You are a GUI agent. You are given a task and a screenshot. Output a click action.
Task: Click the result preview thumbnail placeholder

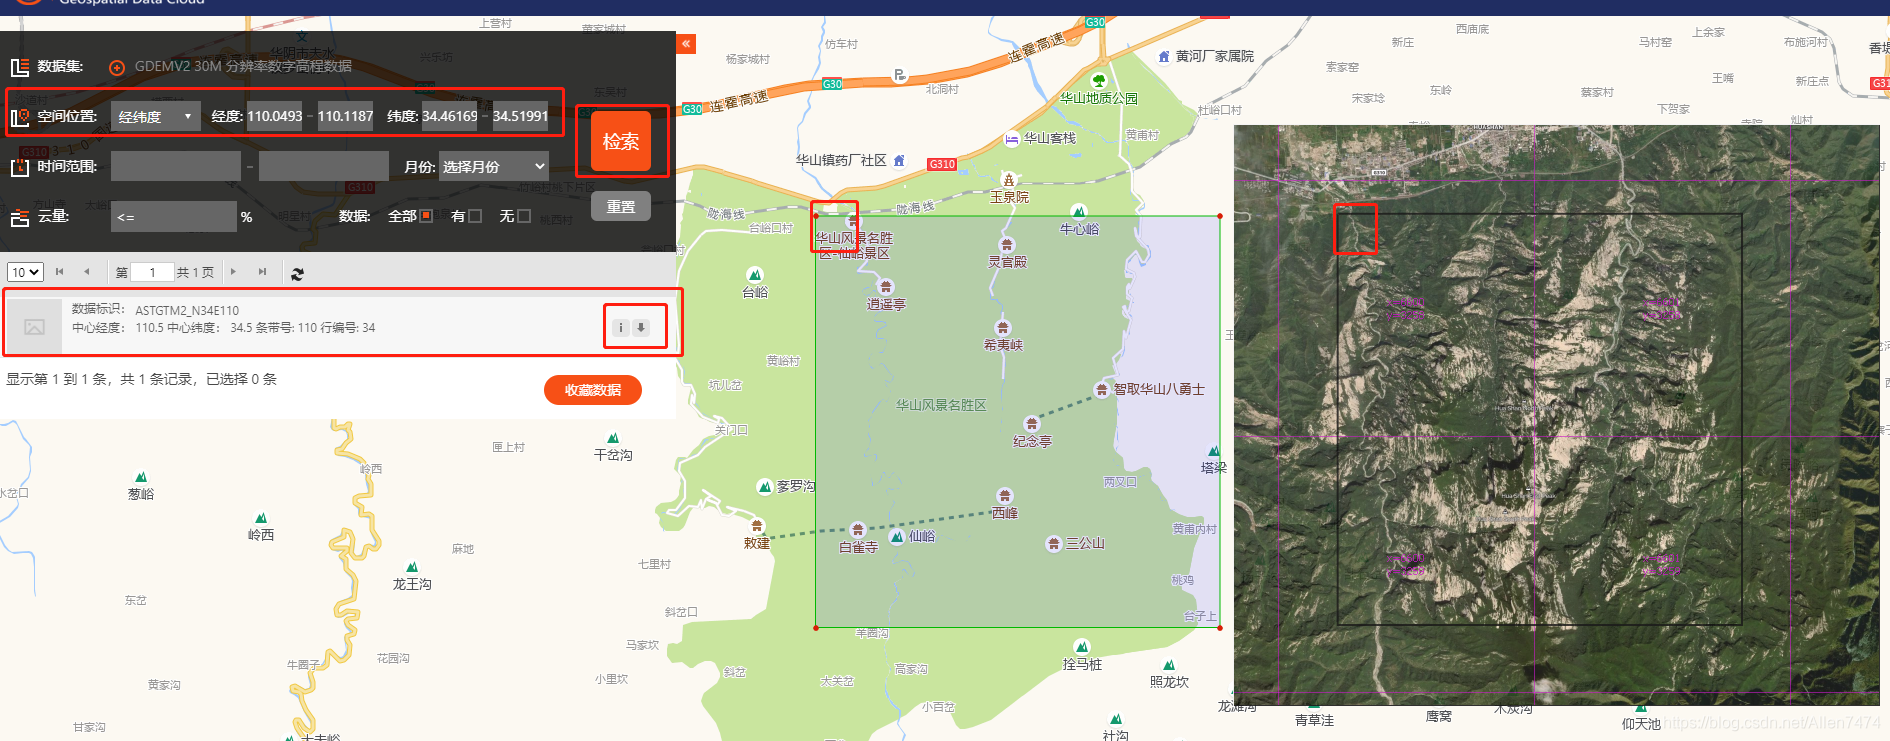34,327
